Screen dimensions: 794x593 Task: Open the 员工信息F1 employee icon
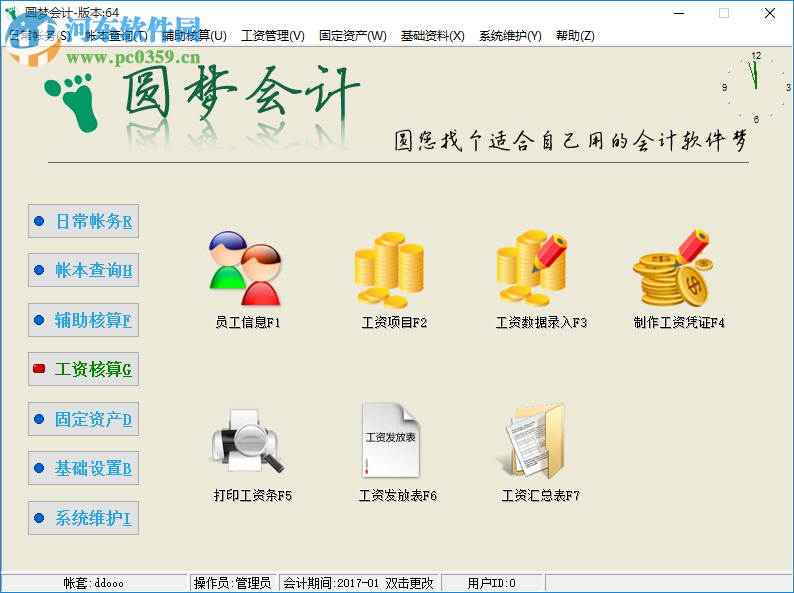[x=246, y=268]
